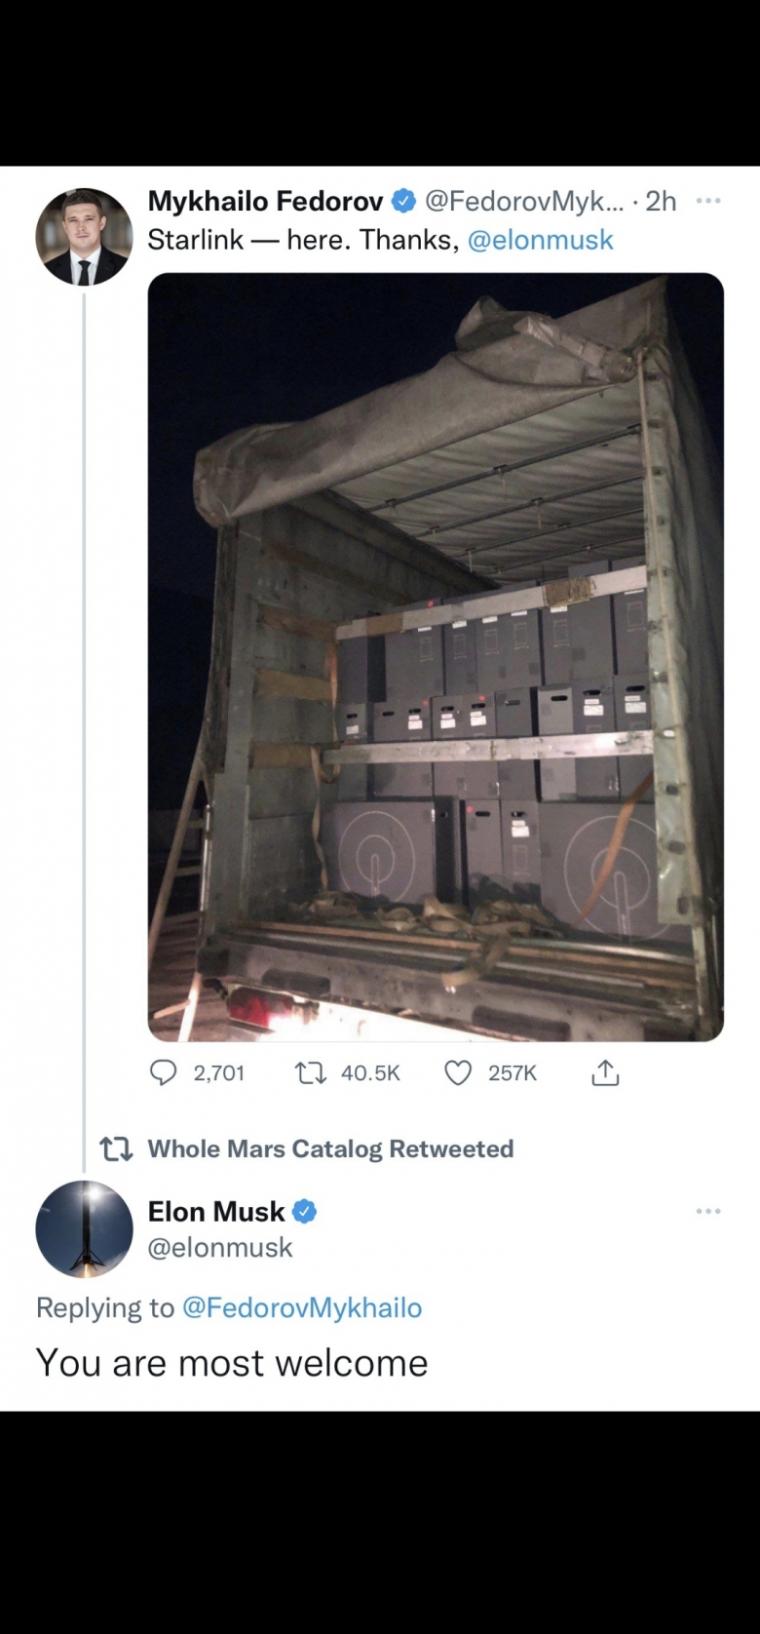Click the Elon Musk display name
Image resolution: width=760 pixels, height=1634 pixels.
tap(216, 1212)
